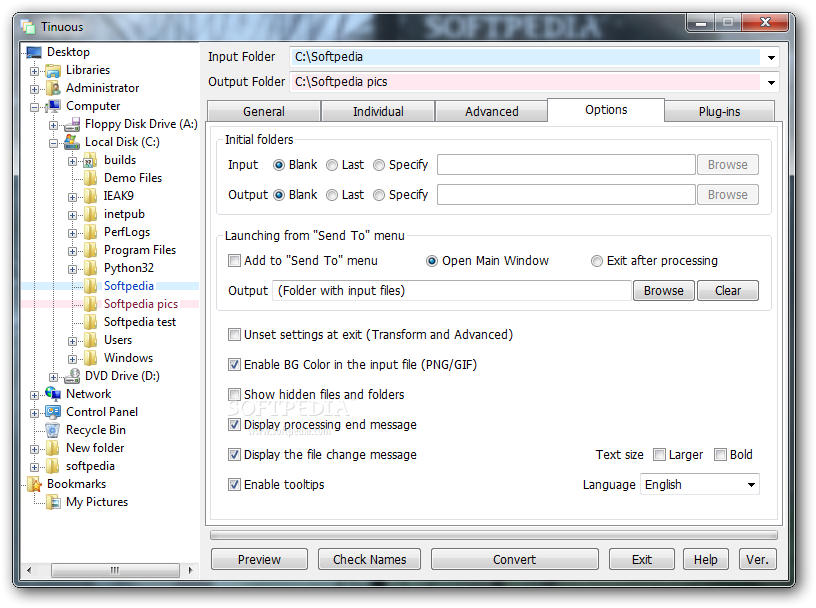Toggle Display processing end message

[x=234, y=425]
